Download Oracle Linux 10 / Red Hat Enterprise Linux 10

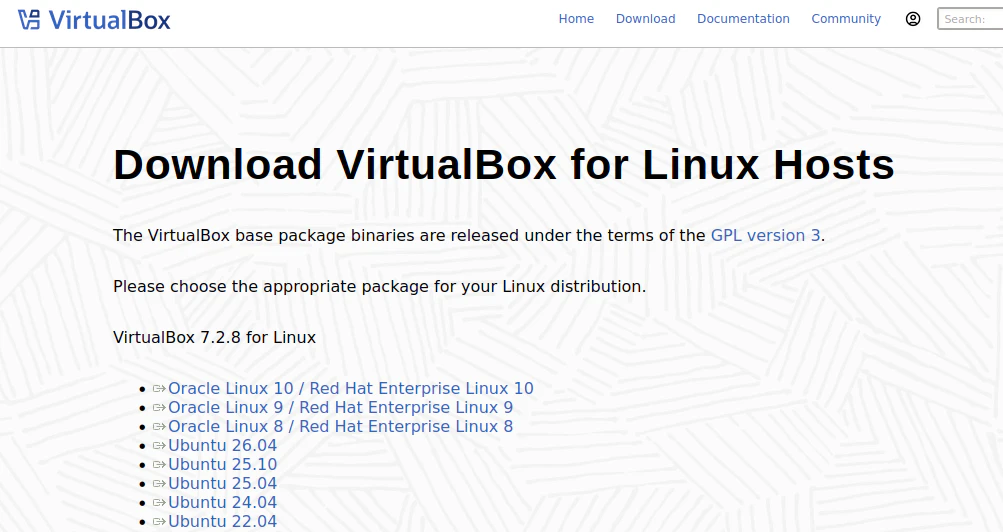(x=351, y=389)
